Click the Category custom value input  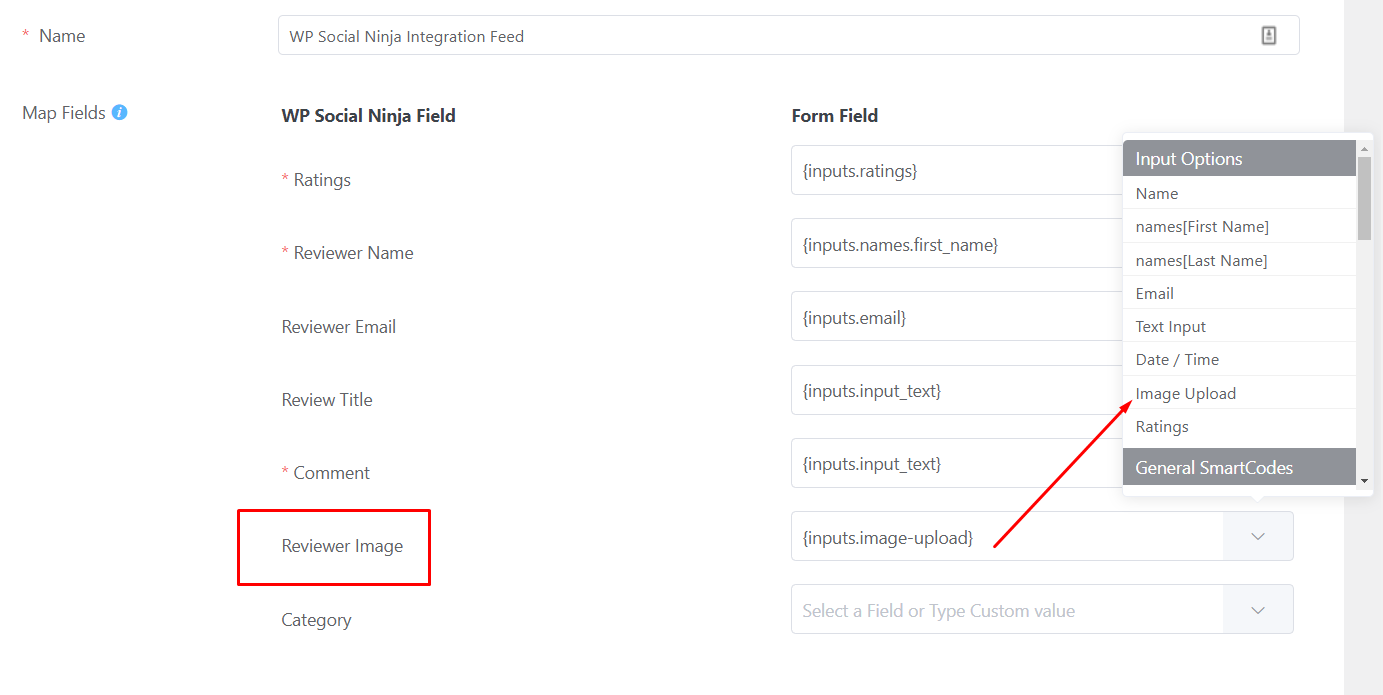(1005, 610)
